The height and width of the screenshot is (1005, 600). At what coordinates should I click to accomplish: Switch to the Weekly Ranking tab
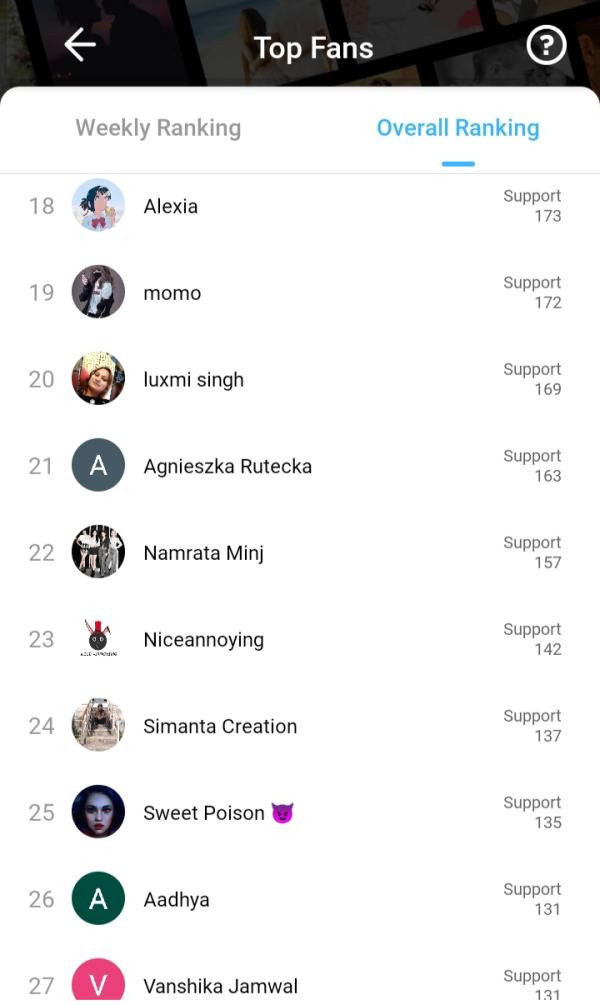tap(158, 128)
